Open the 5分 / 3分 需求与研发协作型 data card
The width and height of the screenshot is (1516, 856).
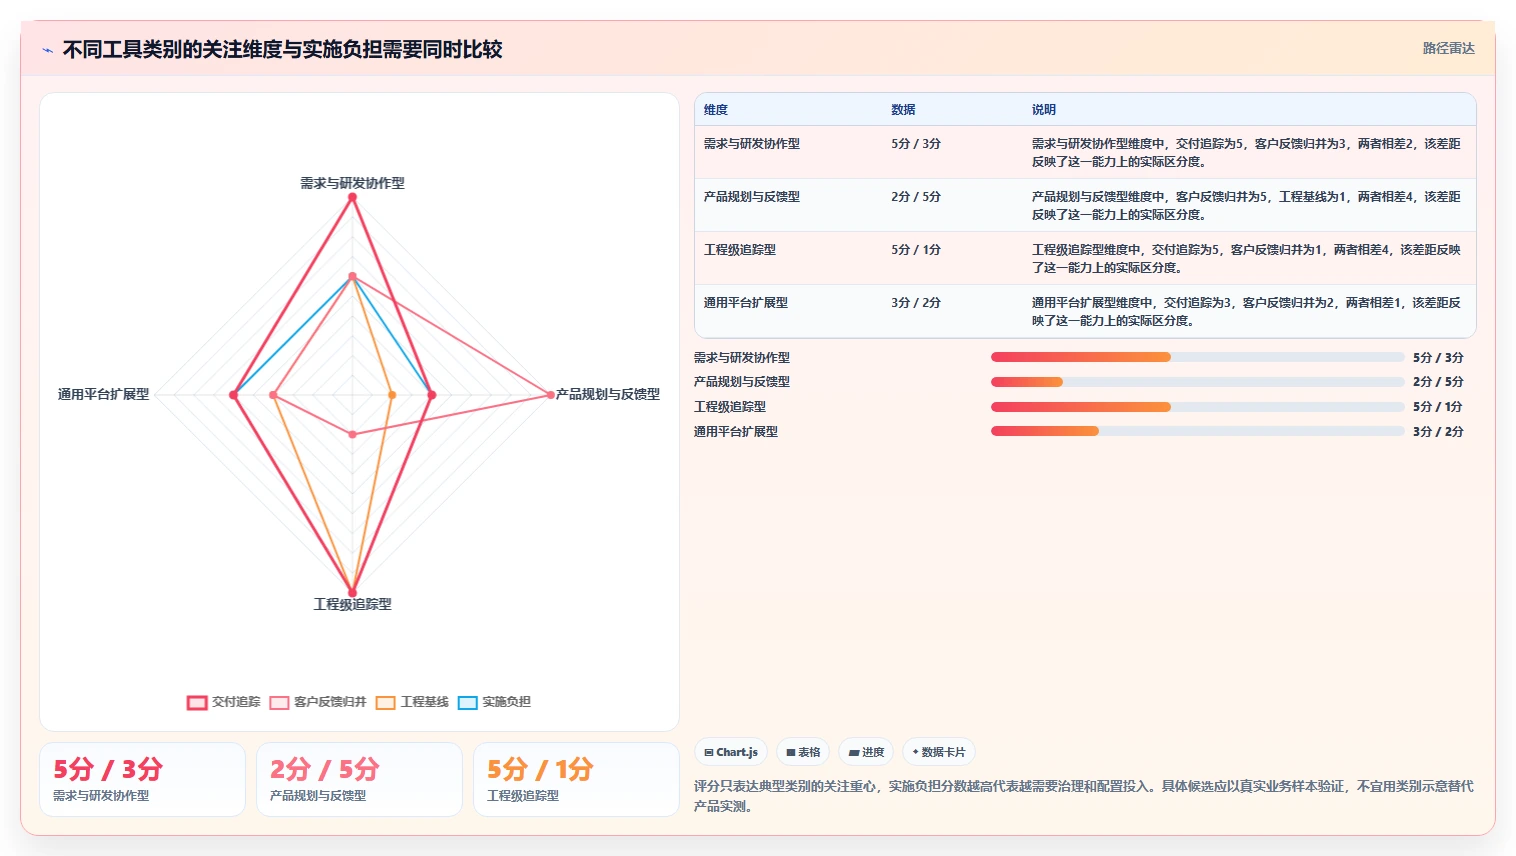point(142,779)
